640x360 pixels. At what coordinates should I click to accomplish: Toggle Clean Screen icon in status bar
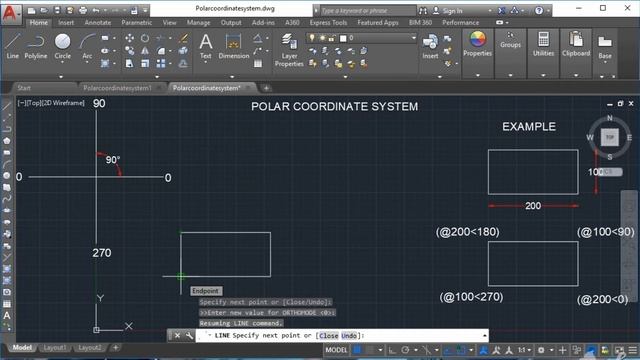click(619, 350)
